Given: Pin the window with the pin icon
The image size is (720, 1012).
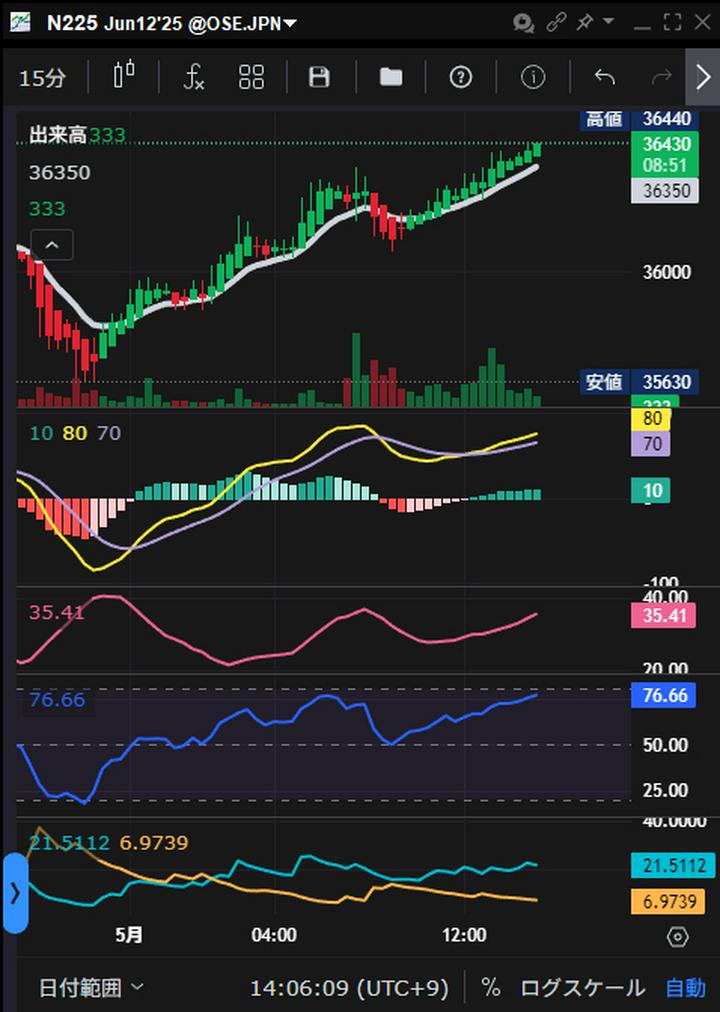Looking at the screenshot, I should 584,22.
